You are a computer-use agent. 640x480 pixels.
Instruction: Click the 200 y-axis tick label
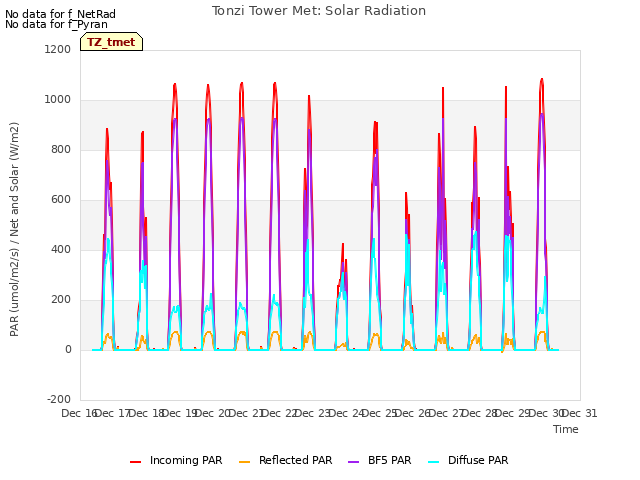(61, 300)
